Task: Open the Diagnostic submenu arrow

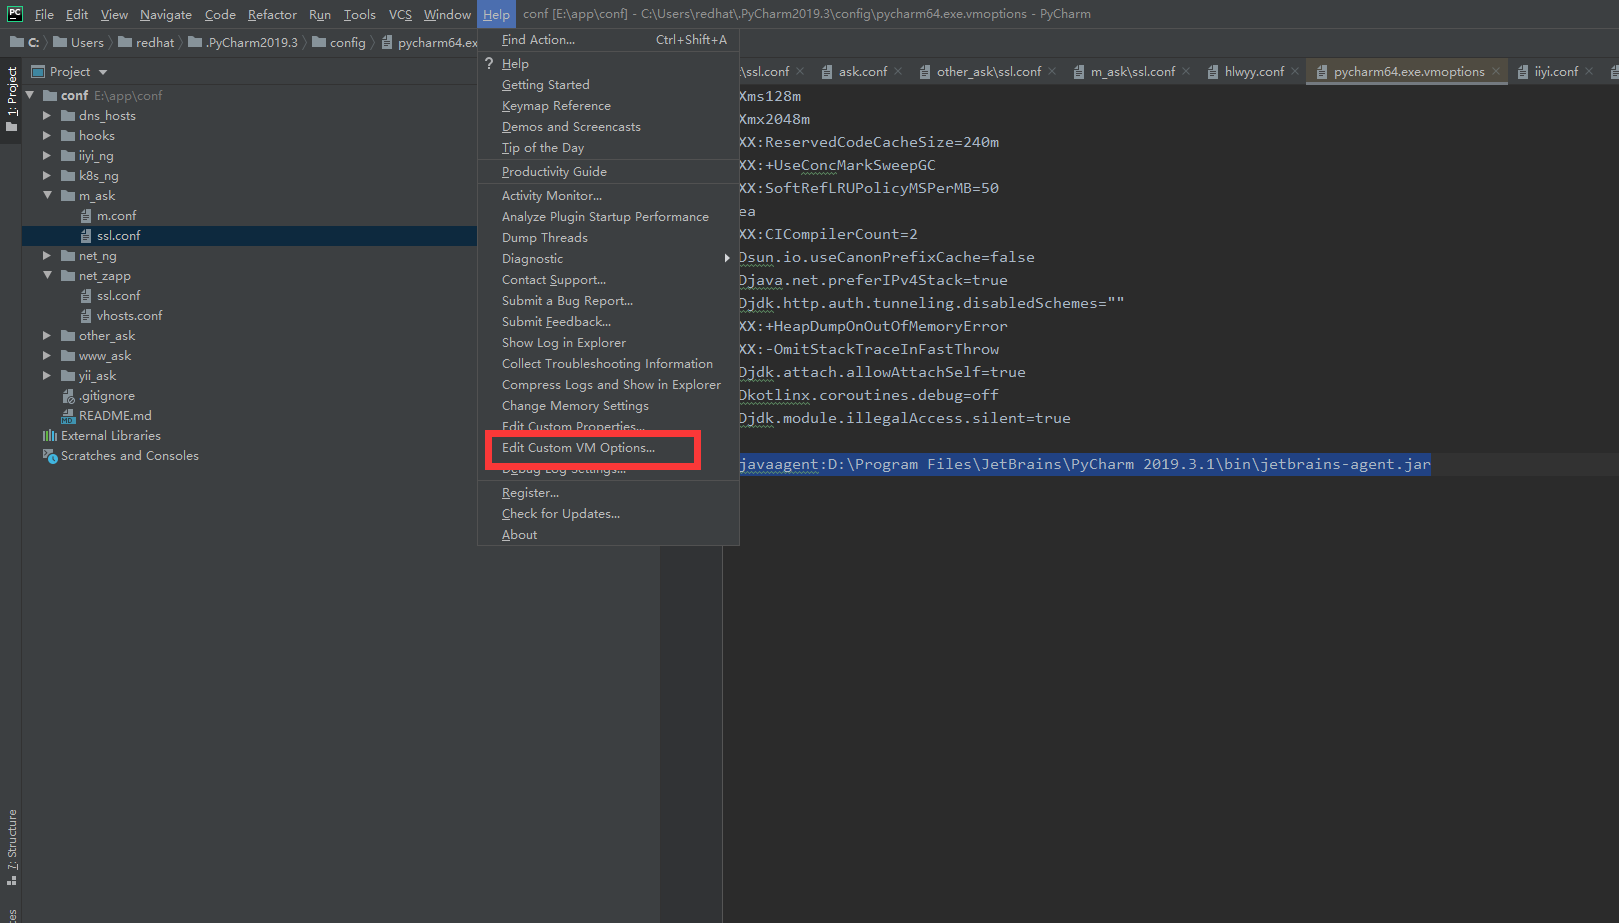Action: (727, 259)
